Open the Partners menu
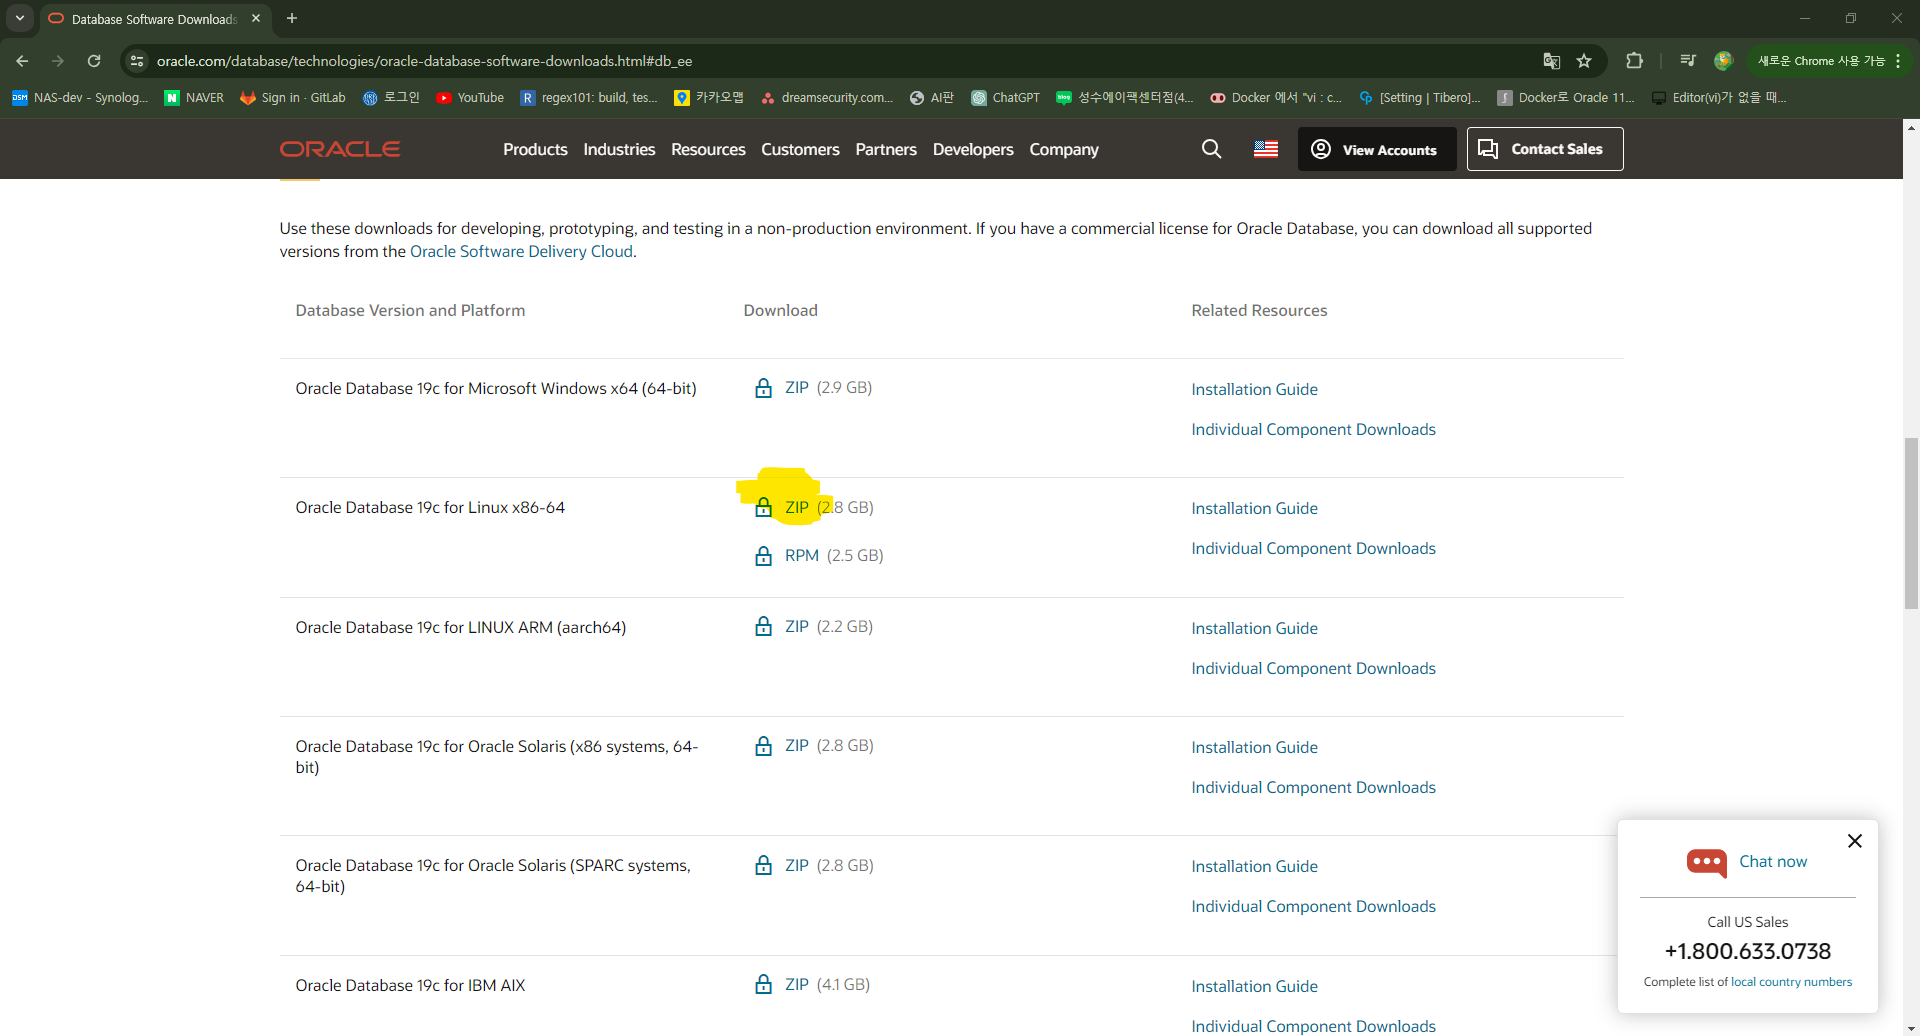Image resolution: width=1920 pixels, height=1036 pixels. point(886,149)
